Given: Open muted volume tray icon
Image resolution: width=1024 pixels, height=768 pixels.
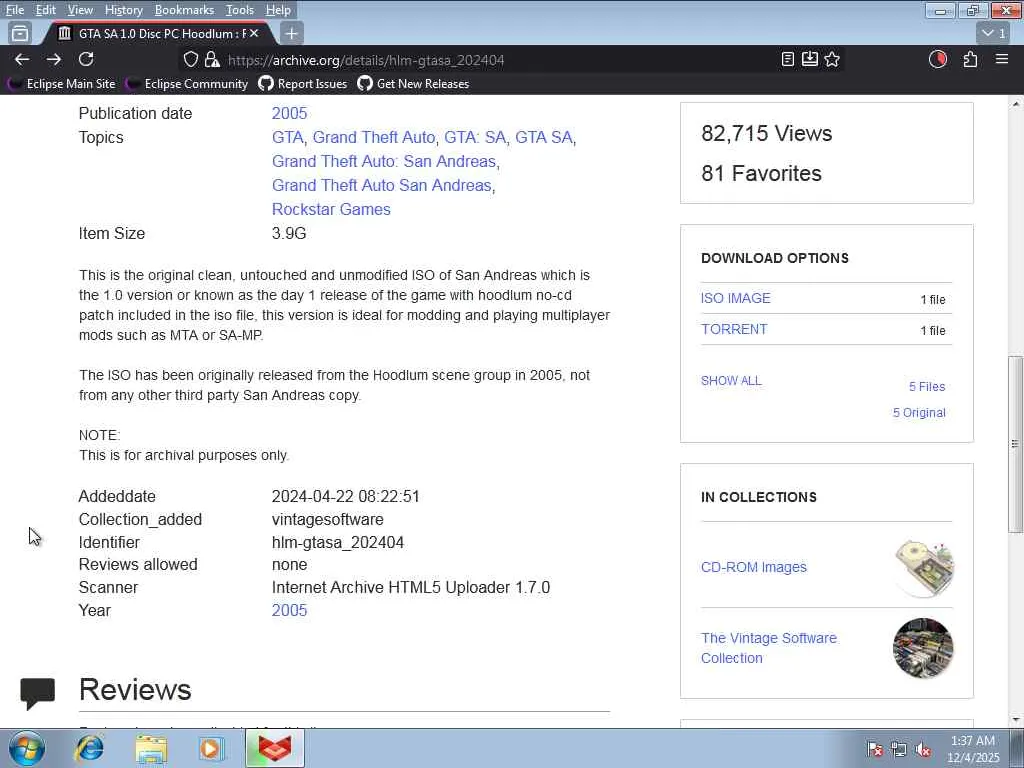Looking at the screenshot, I should pyautogui.click(x=923, y=749).
